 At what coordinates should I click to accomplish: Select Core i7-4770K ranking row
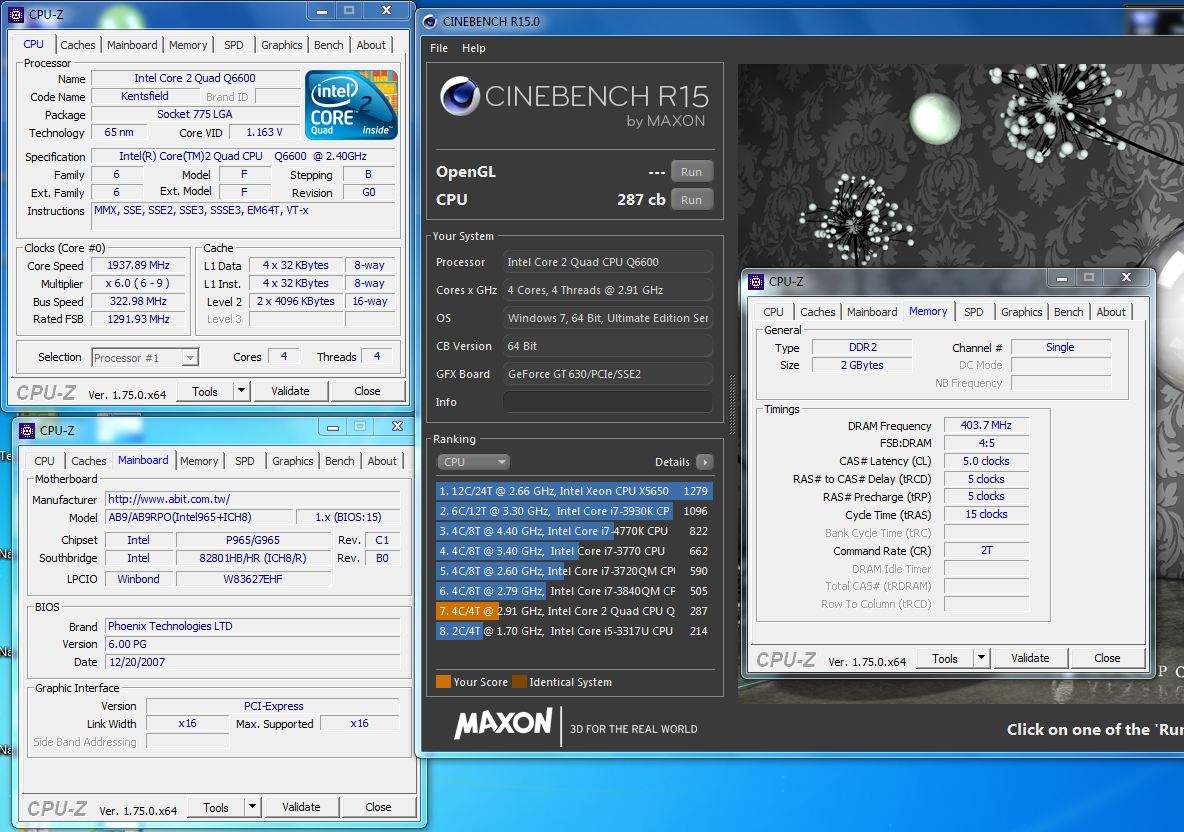pyautogui.click(x=574, y=531)
